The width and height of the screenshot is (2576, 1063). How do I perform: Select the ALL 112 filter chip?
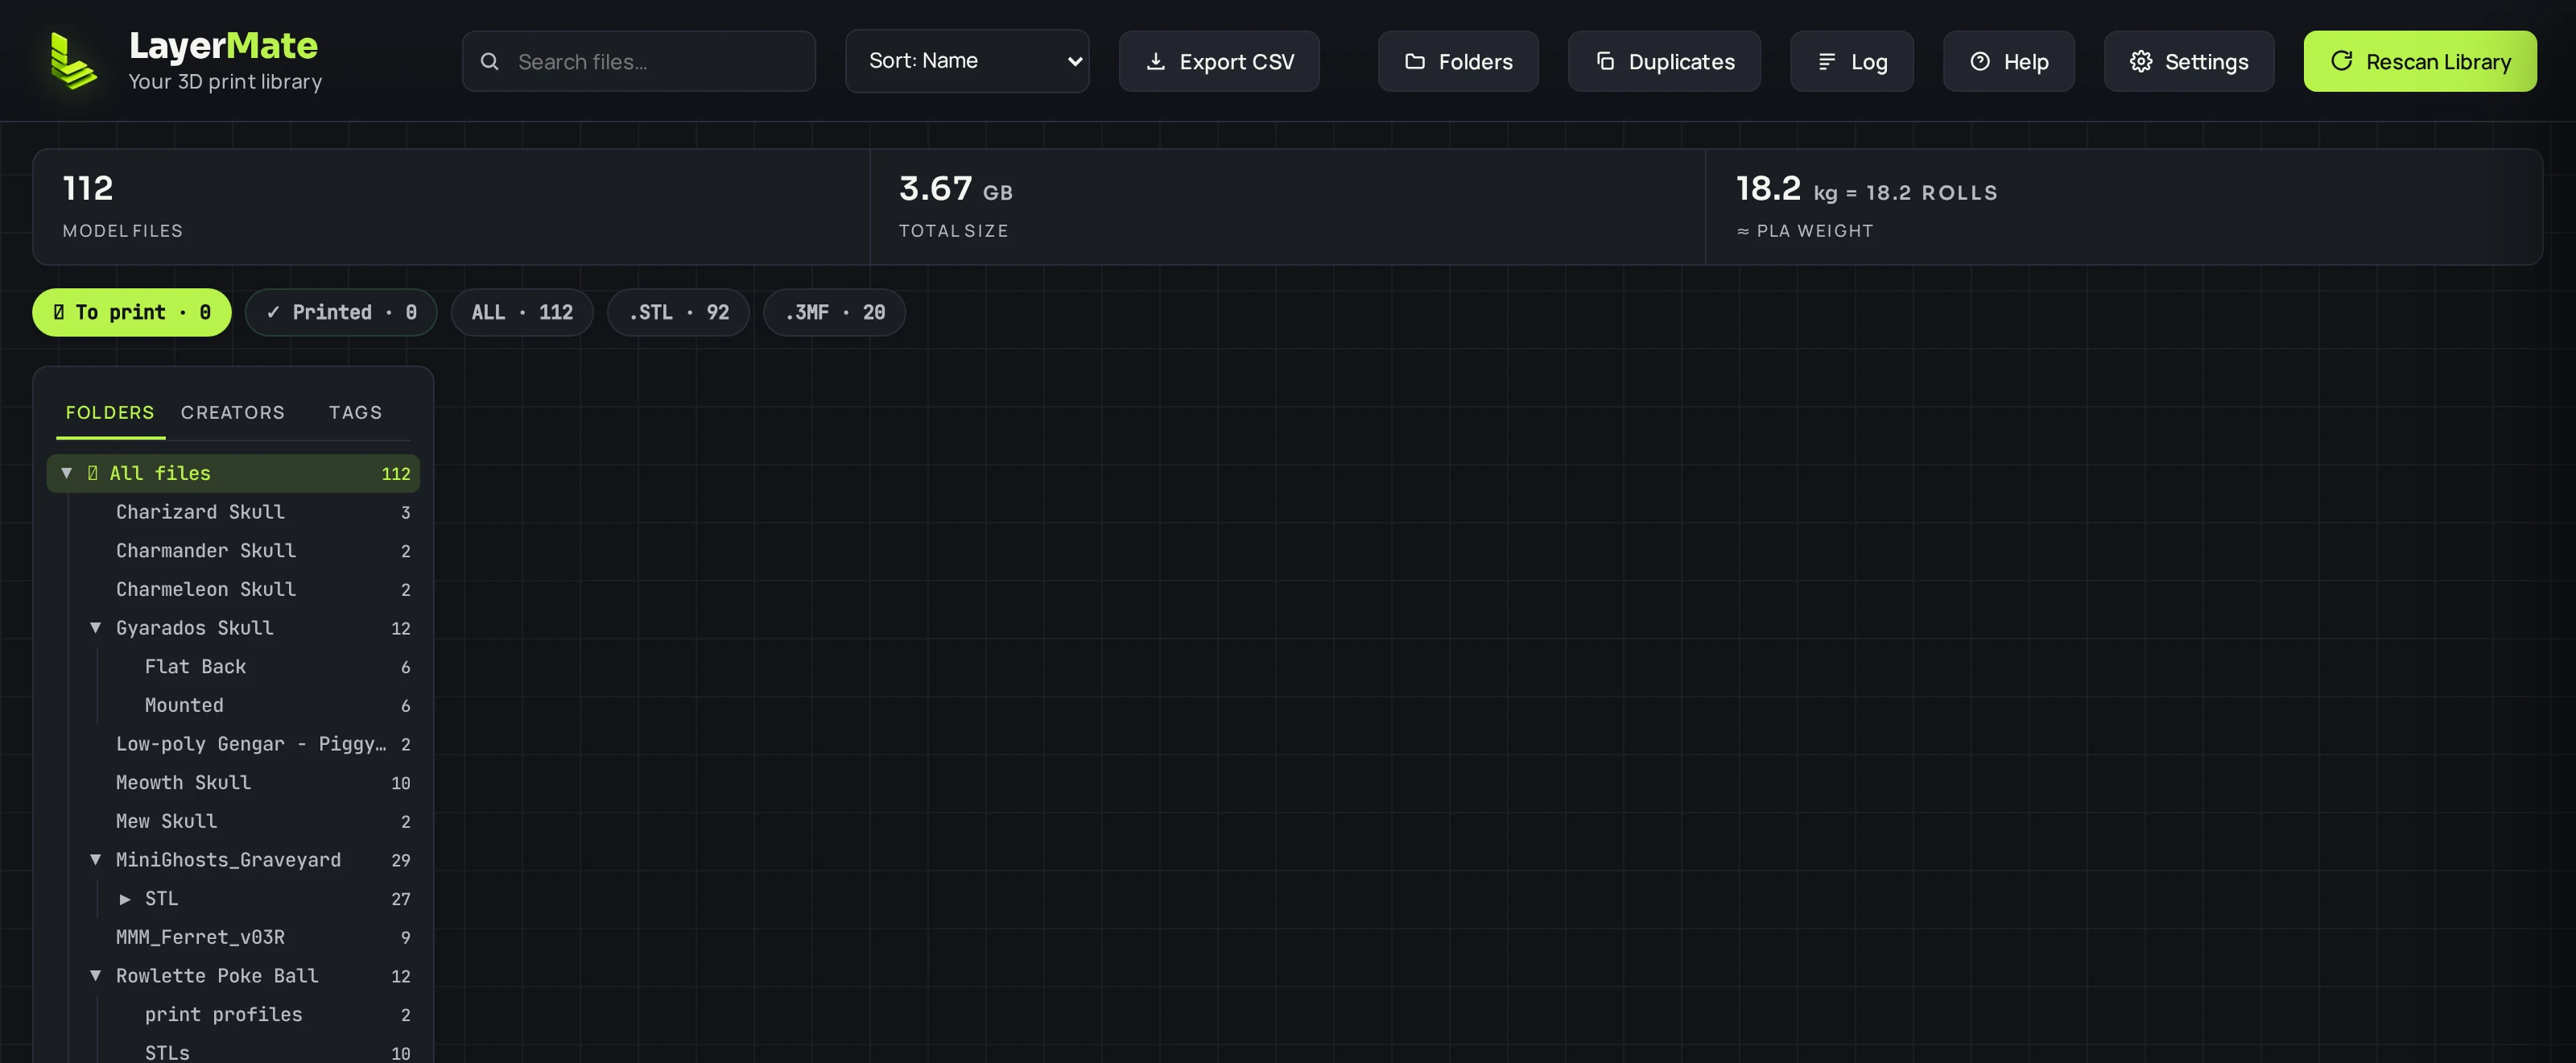522,313
